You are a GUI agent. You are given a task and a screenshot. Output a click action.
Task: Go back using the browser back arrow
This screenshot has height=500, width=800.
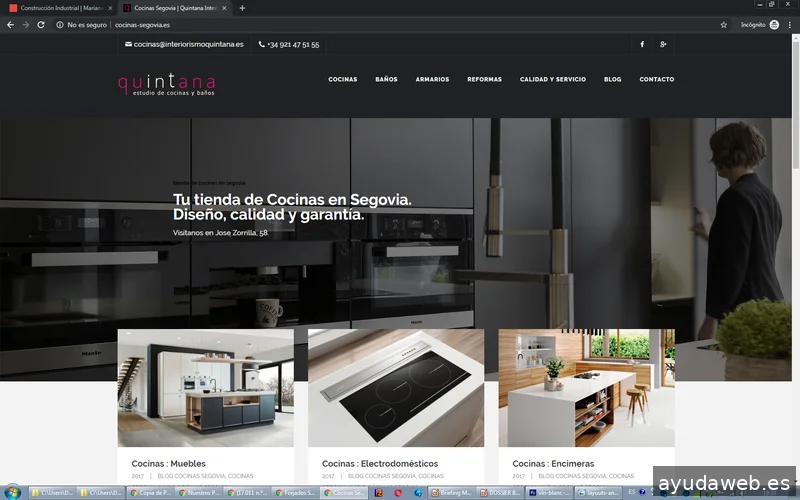point(10,24)
